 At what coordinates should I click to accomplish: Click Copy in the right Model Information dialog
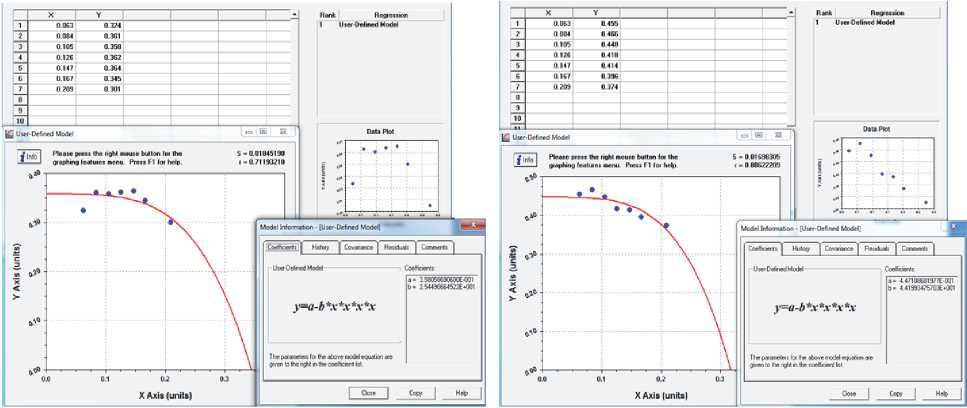click(898, 393)
